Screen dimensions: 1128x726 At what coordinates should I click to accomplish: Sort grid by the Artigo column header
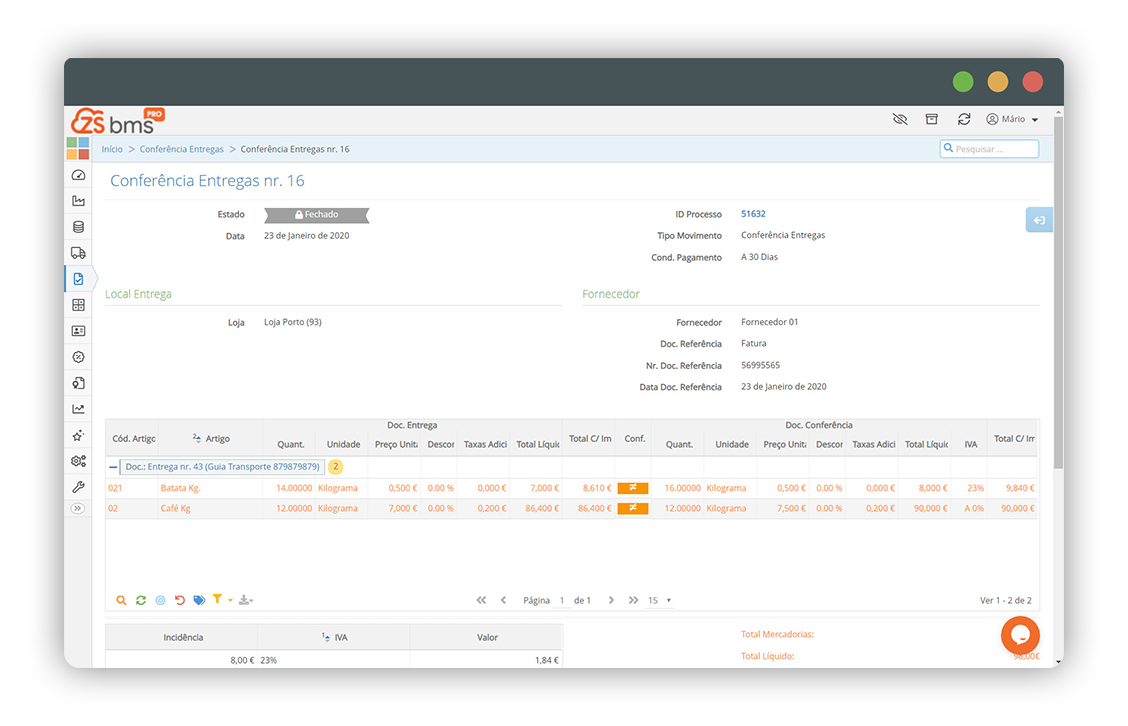[x=211, y=438]
